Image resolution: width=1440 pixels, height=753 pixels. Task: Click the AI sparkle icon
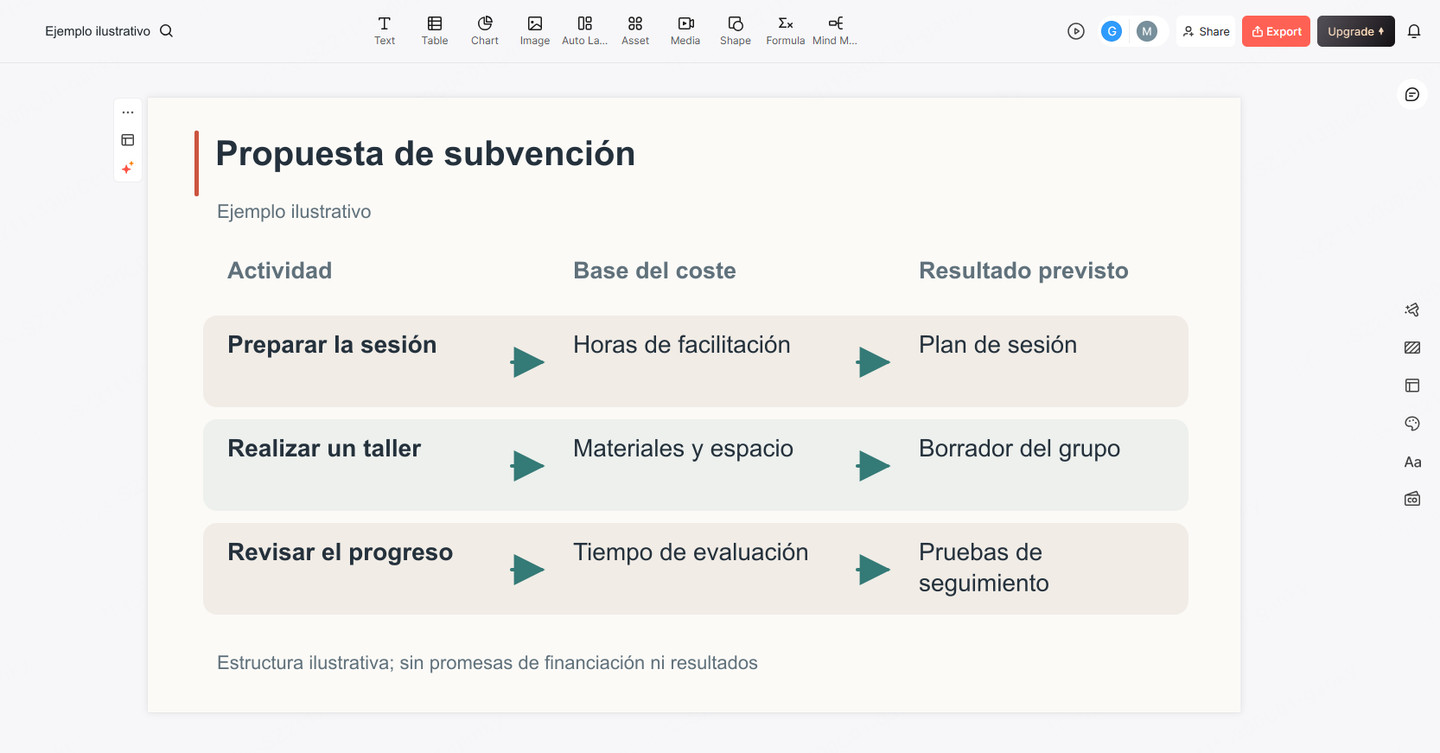[x=127, y=168]
